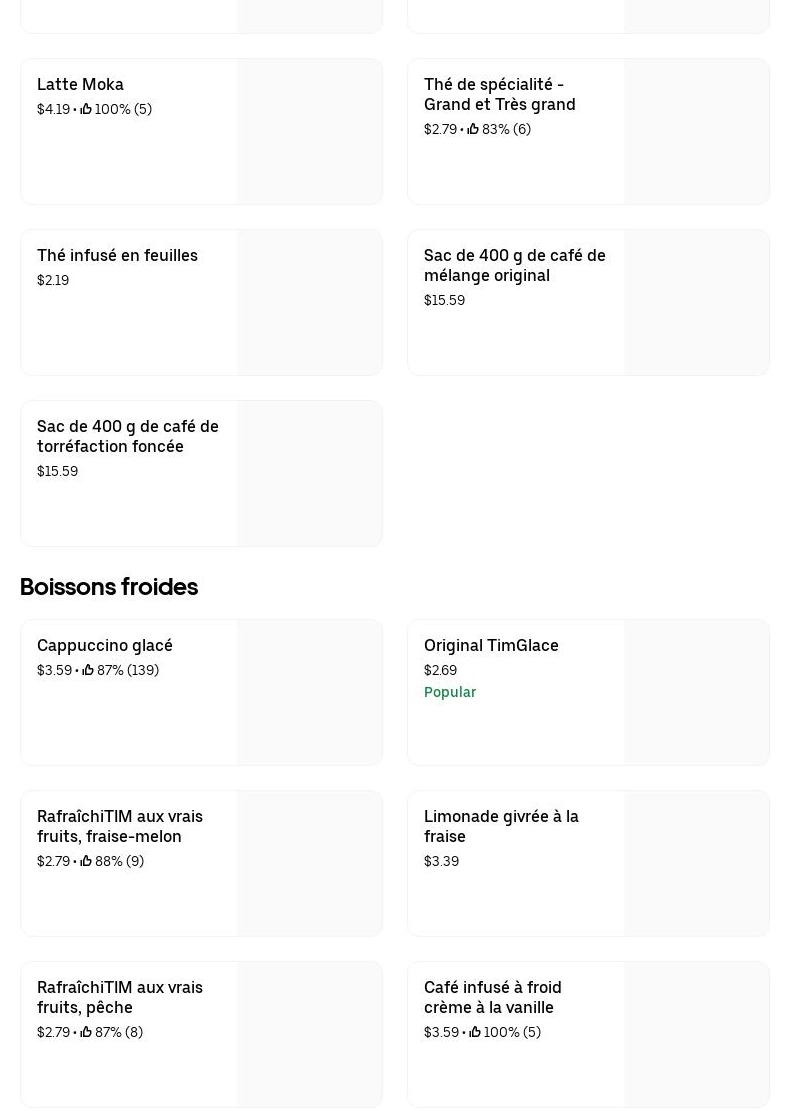Click the Original TimGlace image thumbnail
This screenshot has width=804, height=1111.
696,693
